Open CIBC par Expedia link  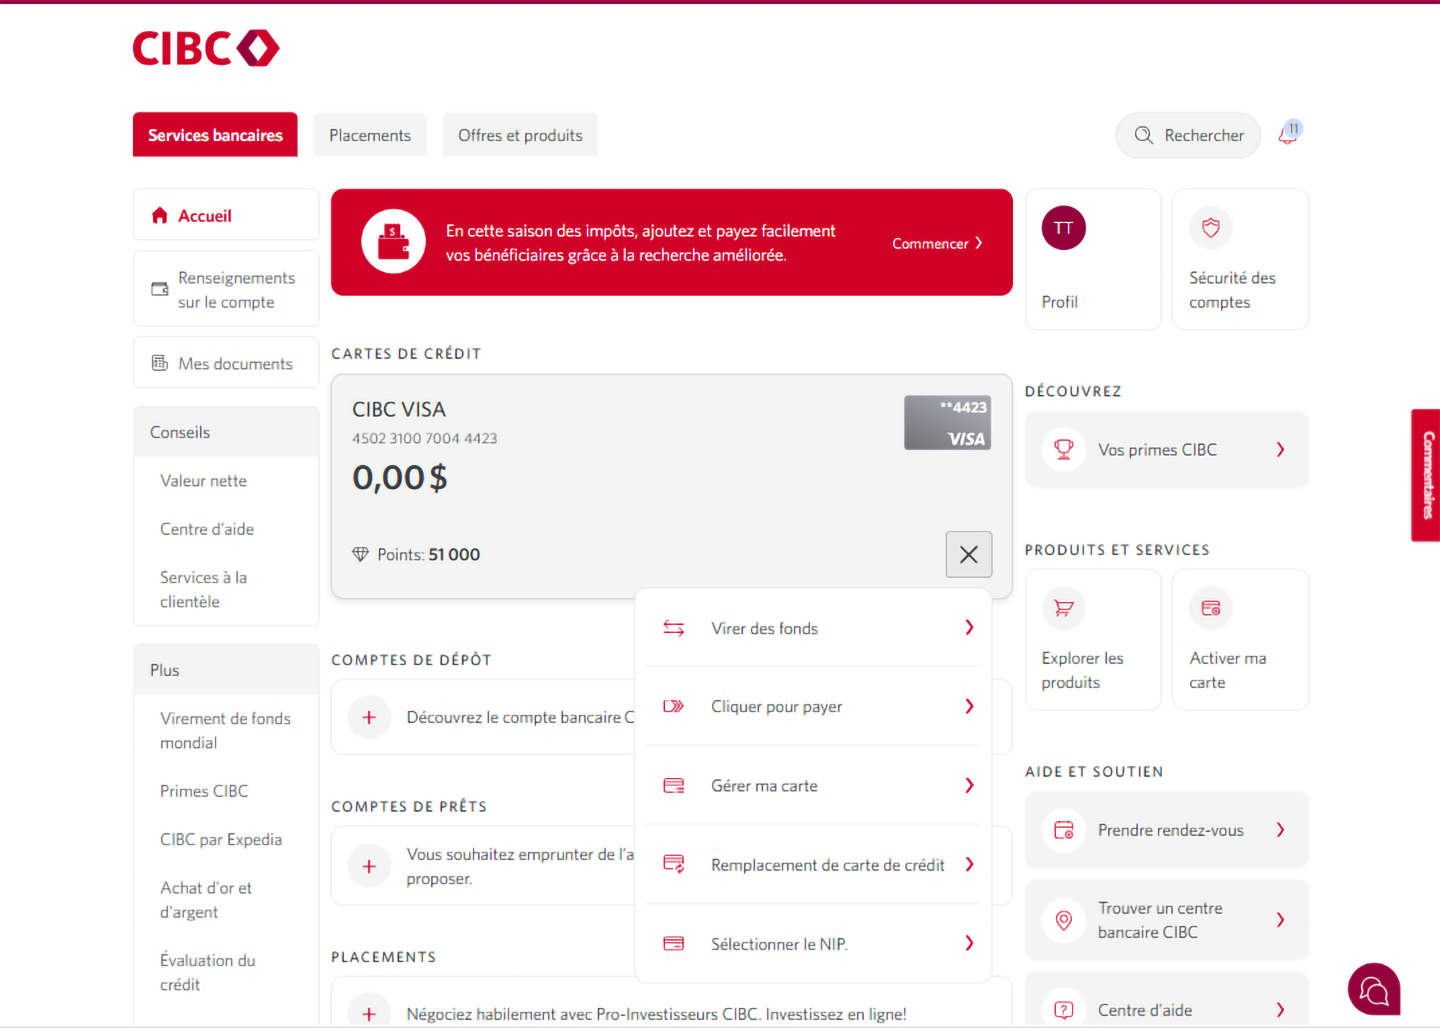(x=221, y=839)
